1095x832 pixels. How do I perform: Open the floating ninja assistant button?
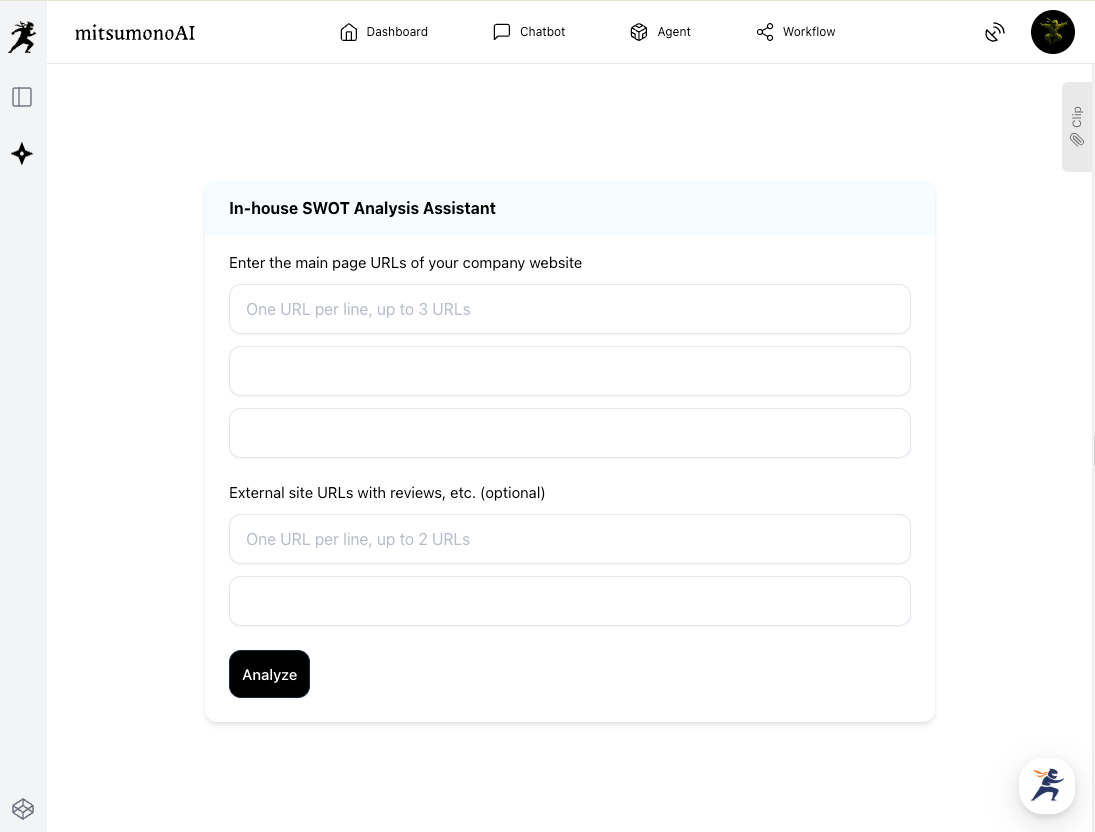point(1046,785)
